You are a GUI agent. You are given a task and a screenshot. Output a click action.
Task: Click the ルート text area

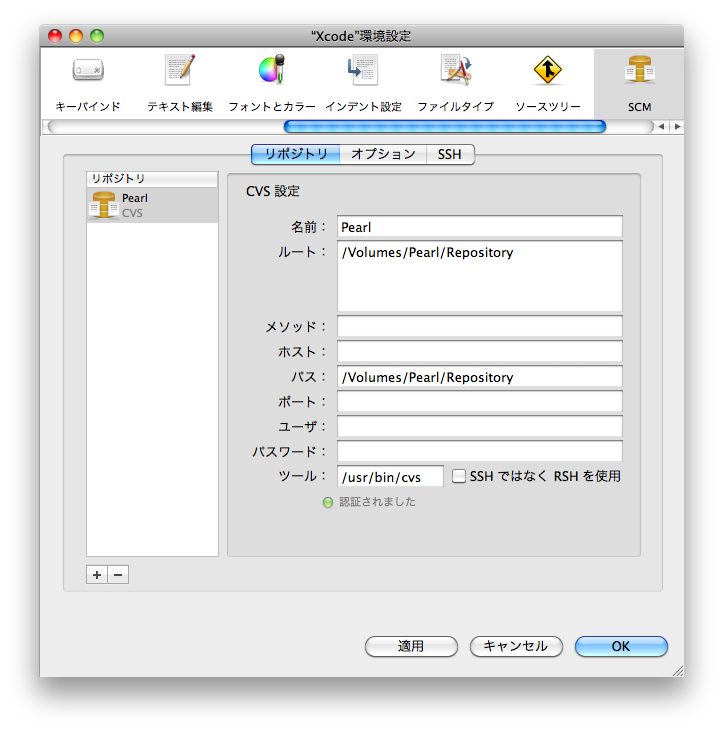pos(479,276)
